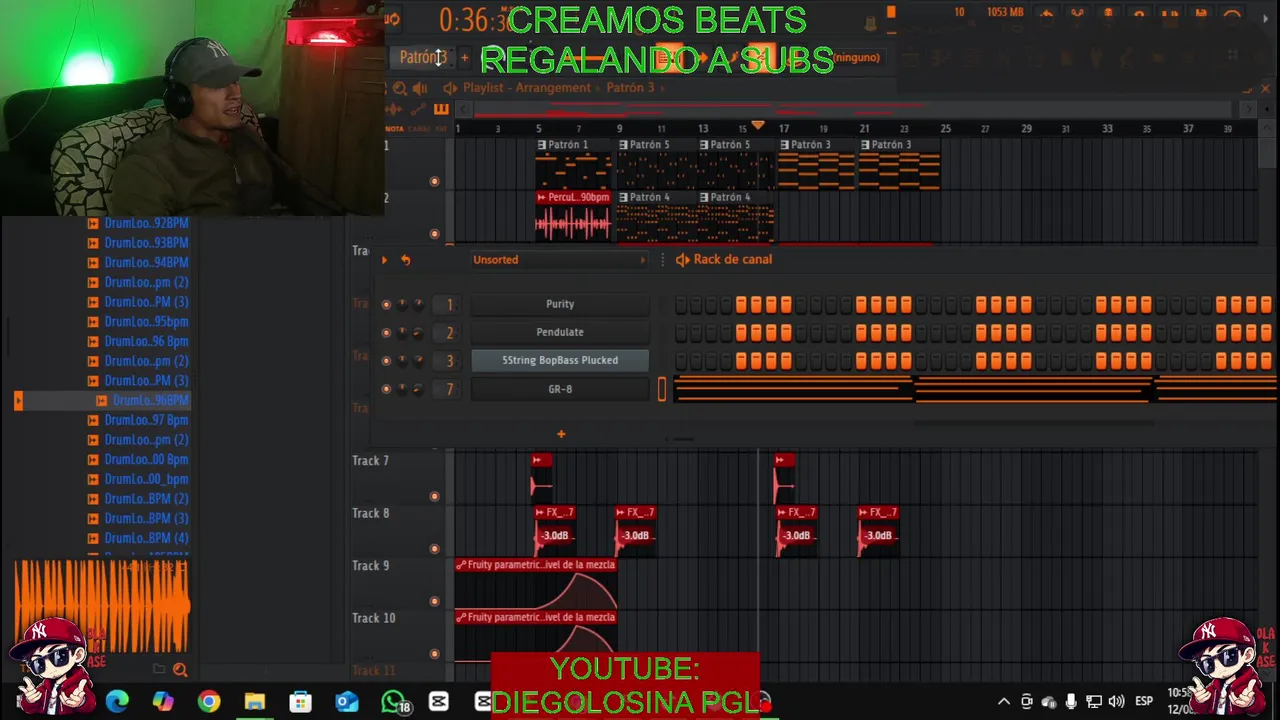Adjust Purity channel volume knob

[x=418, y=304]
